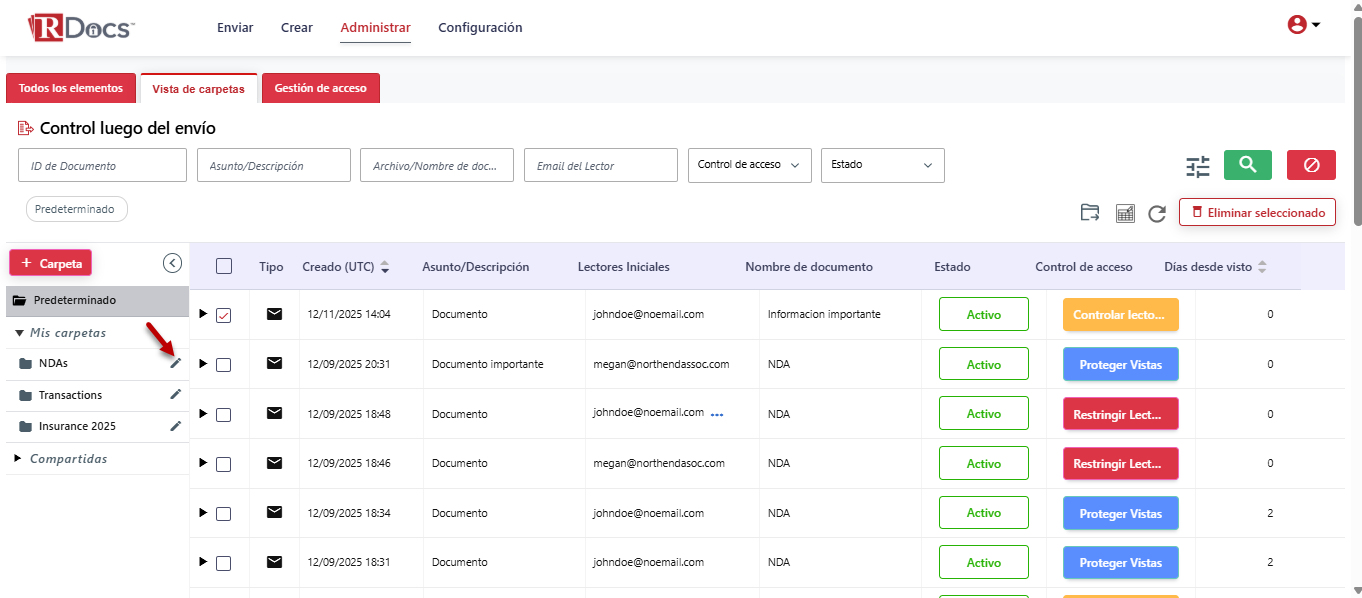Viewport: 1362px width, 598px height.
Task: Check the megan 20:31 row checkbox
Action: click(224, 365)
